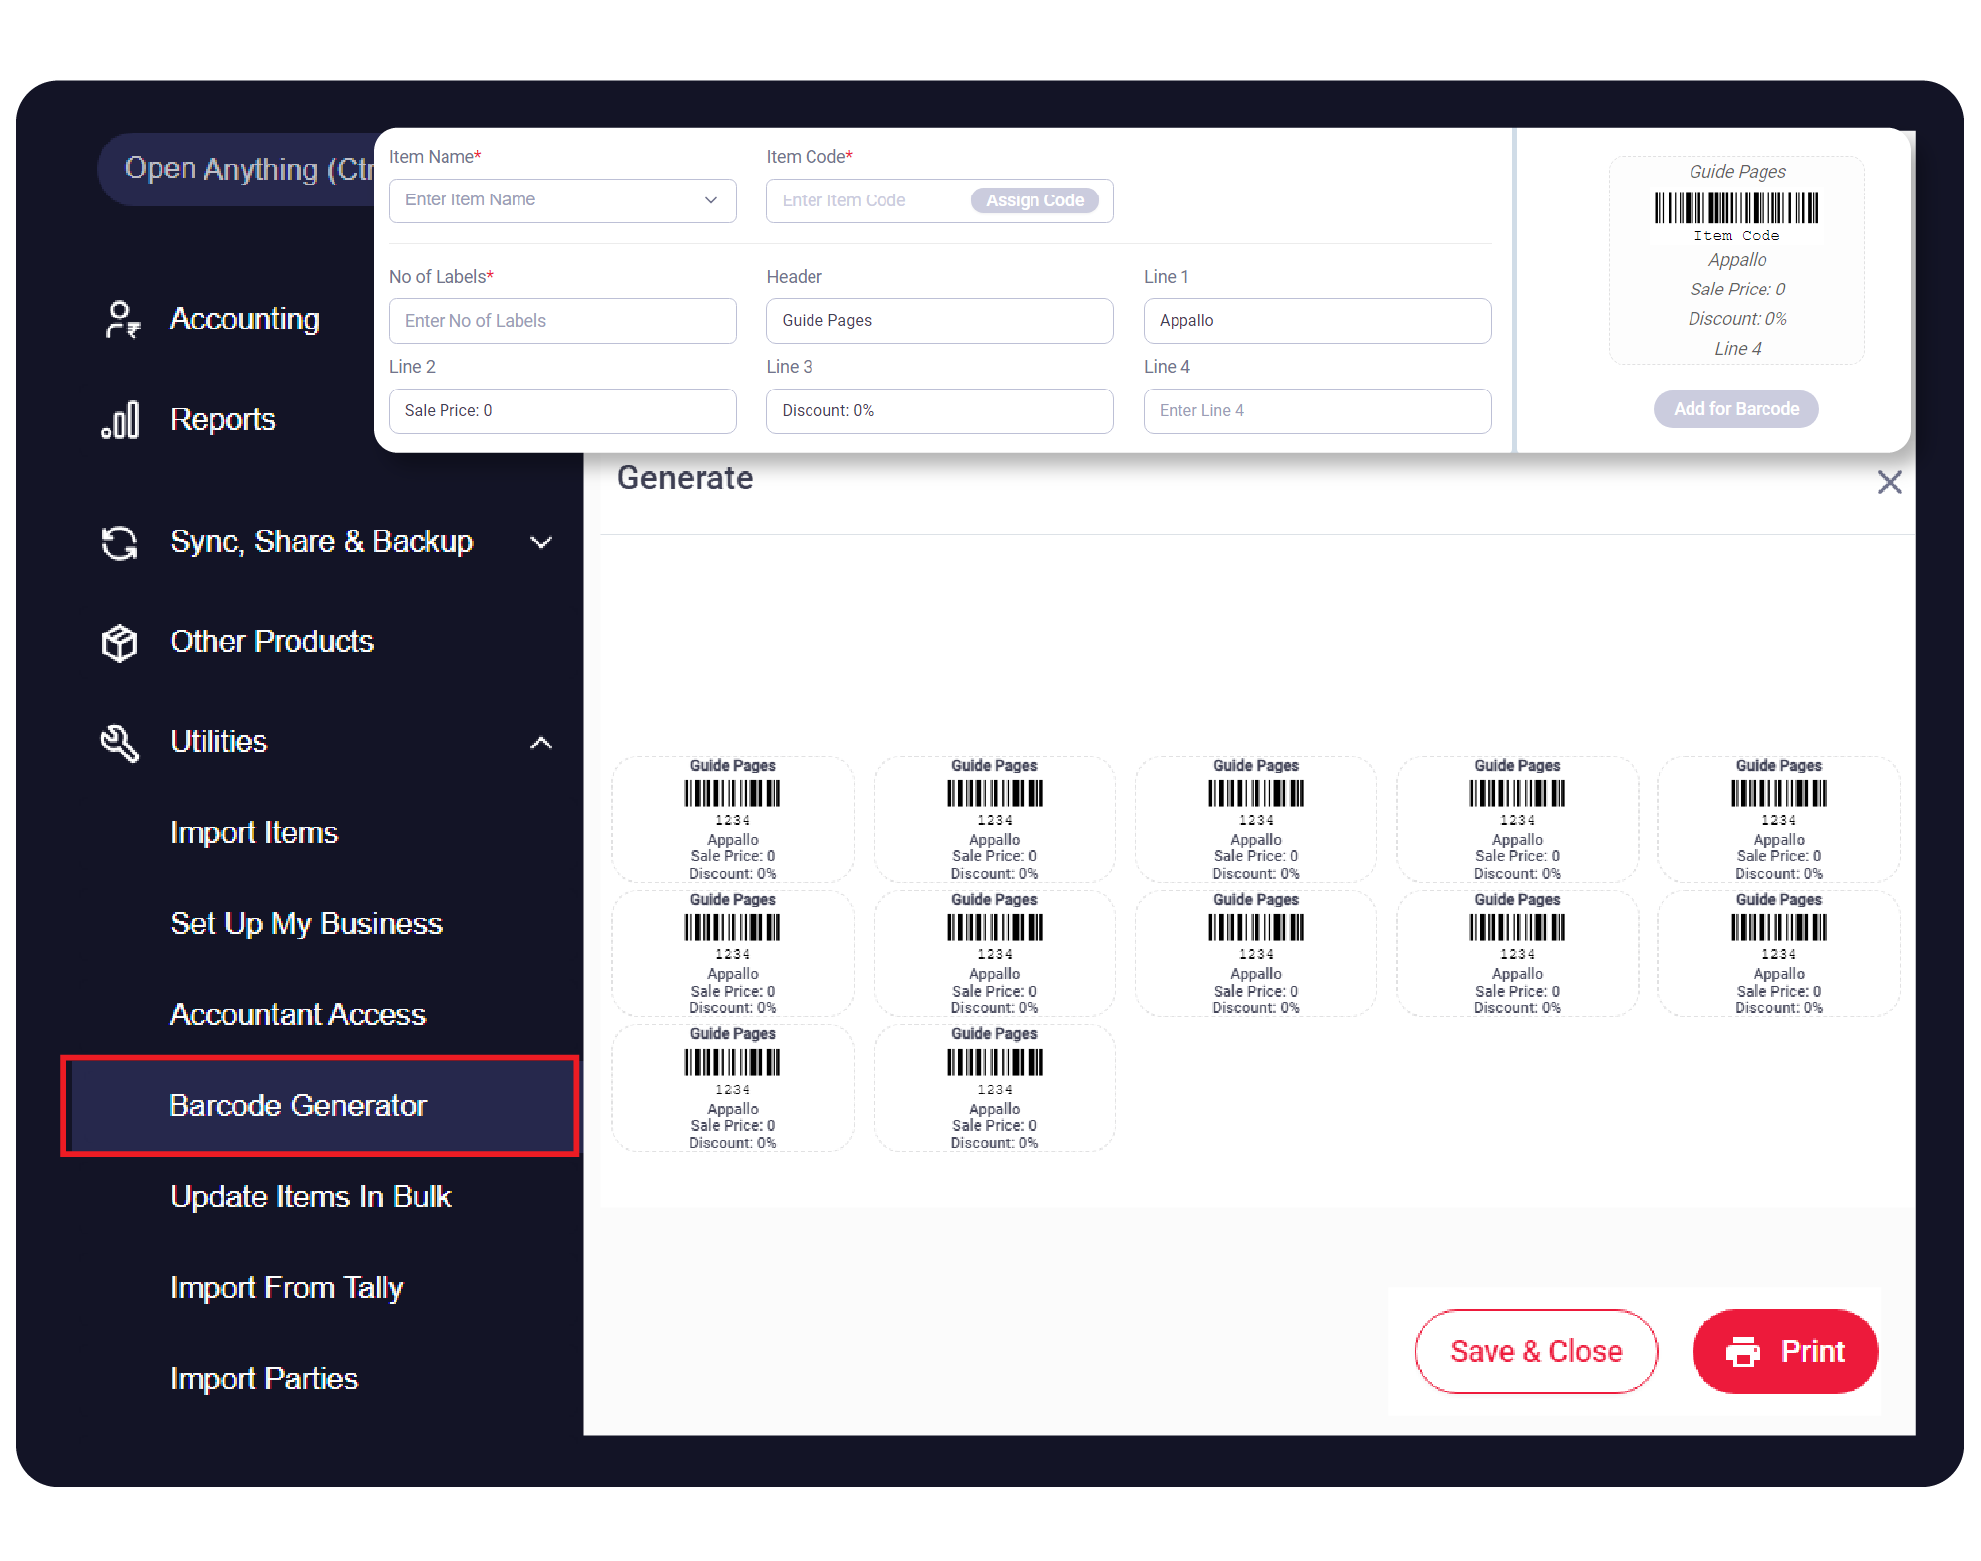The image size is (1981, 1561).
Task: Go to Import From Tally
Action: 286,1288
